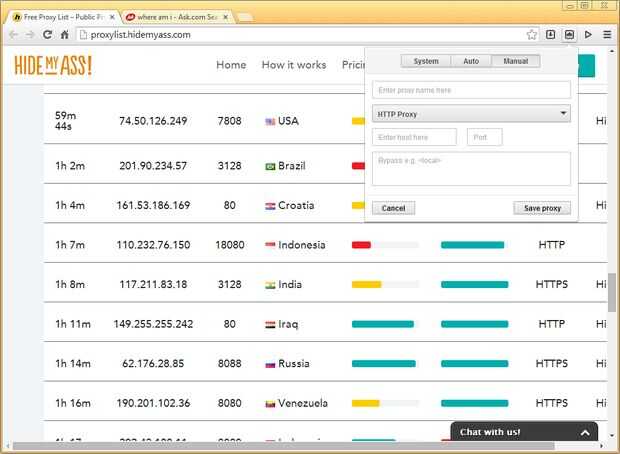The height and width of the screenshot is (454, 620).
Task: Click IP address 201.90.234.57
Action: (153, 166)
